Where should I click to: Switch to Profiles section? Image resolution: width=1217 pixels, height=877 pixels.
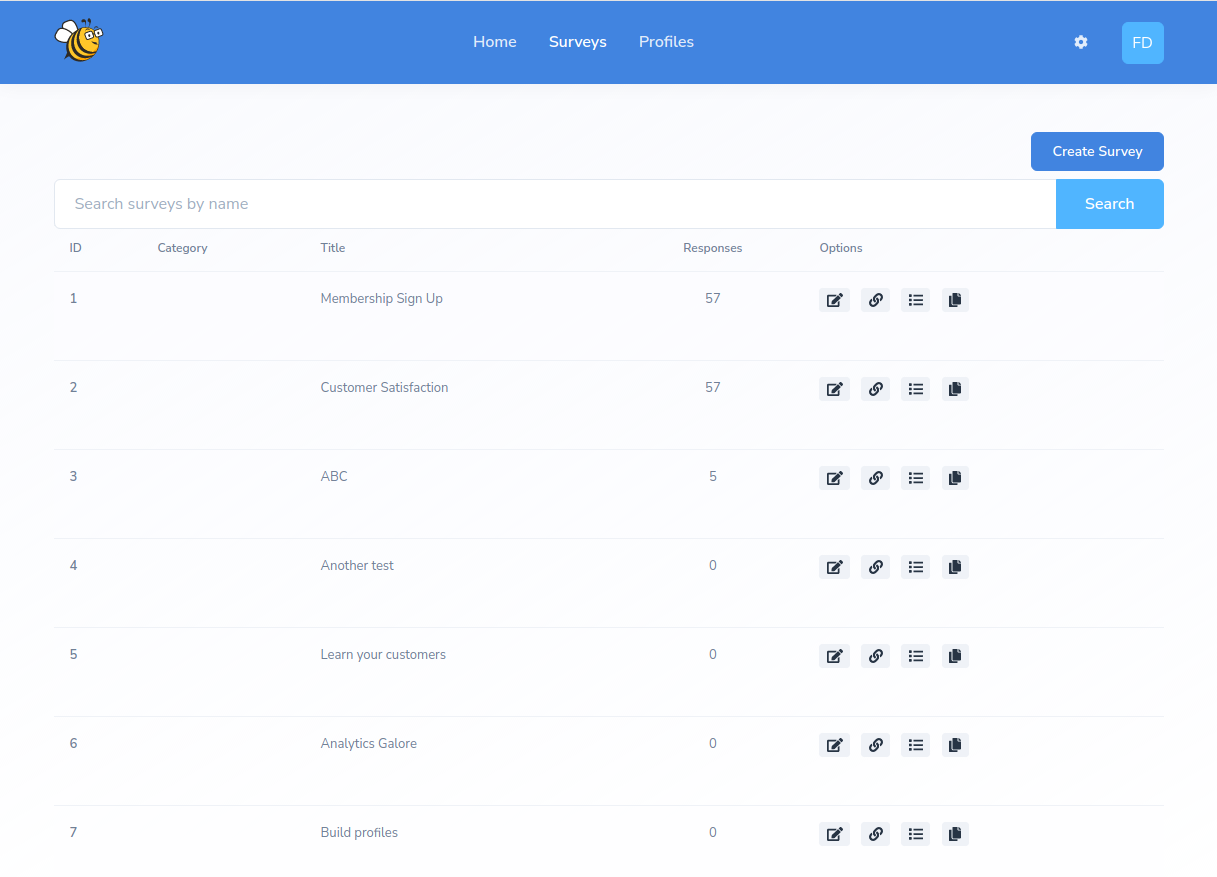pos(666,42)
